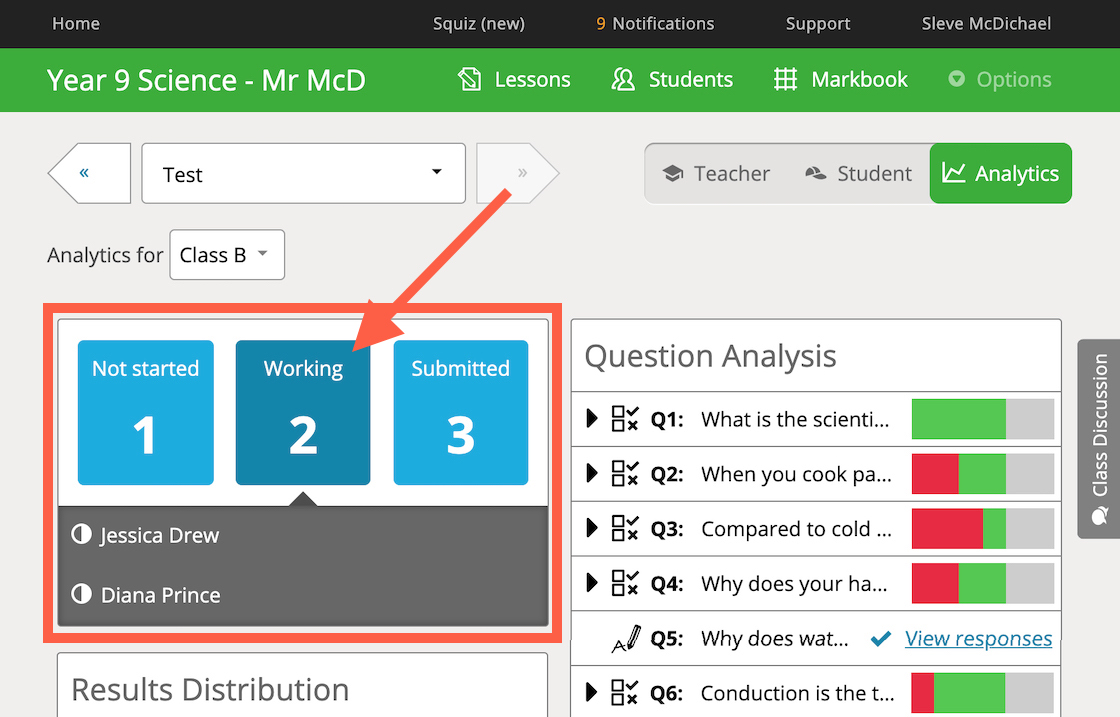This screenshot has width=1120, height=717.
Task: Click the Q6 multiple-choice type icon
Action: point(625,693)
